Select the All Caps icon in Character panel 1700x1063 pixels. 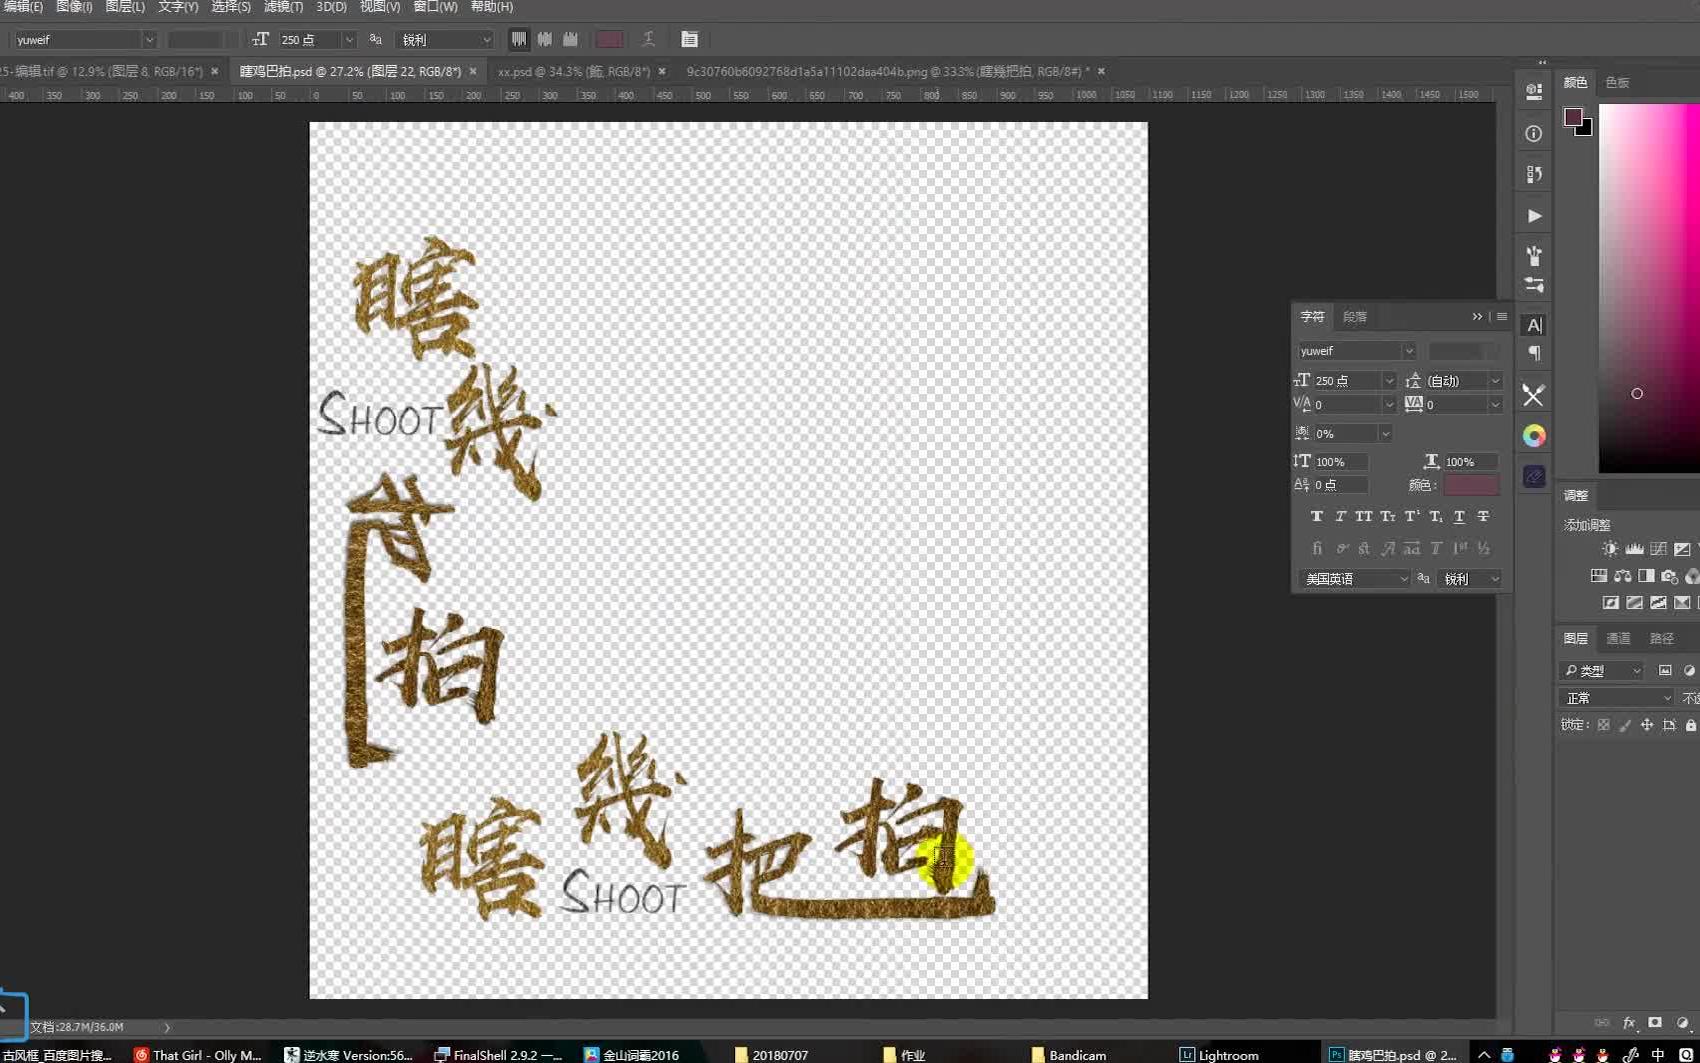[x=1363, y=516]
